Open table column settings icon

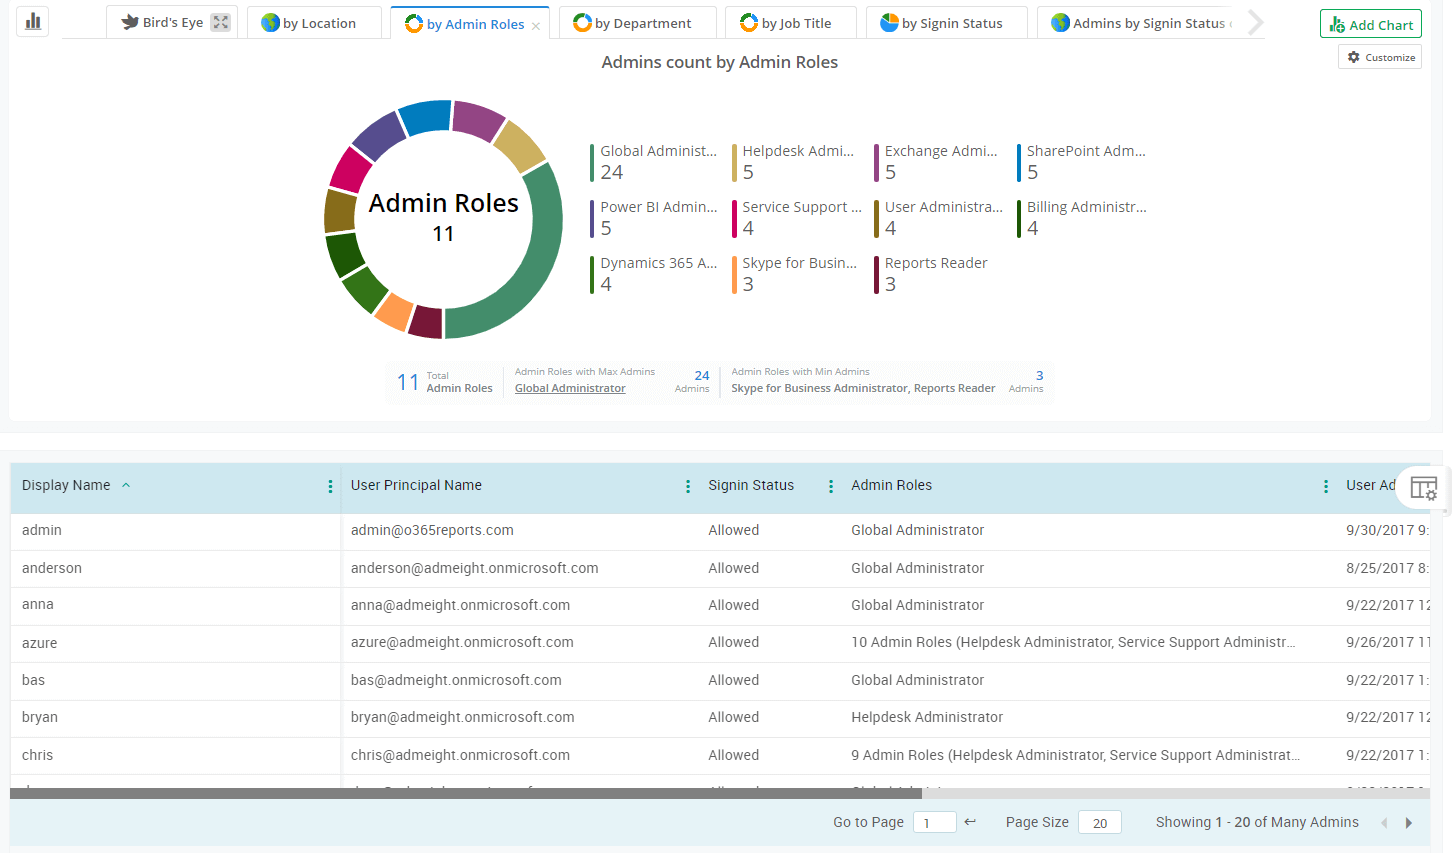[x=1423, y=488]
